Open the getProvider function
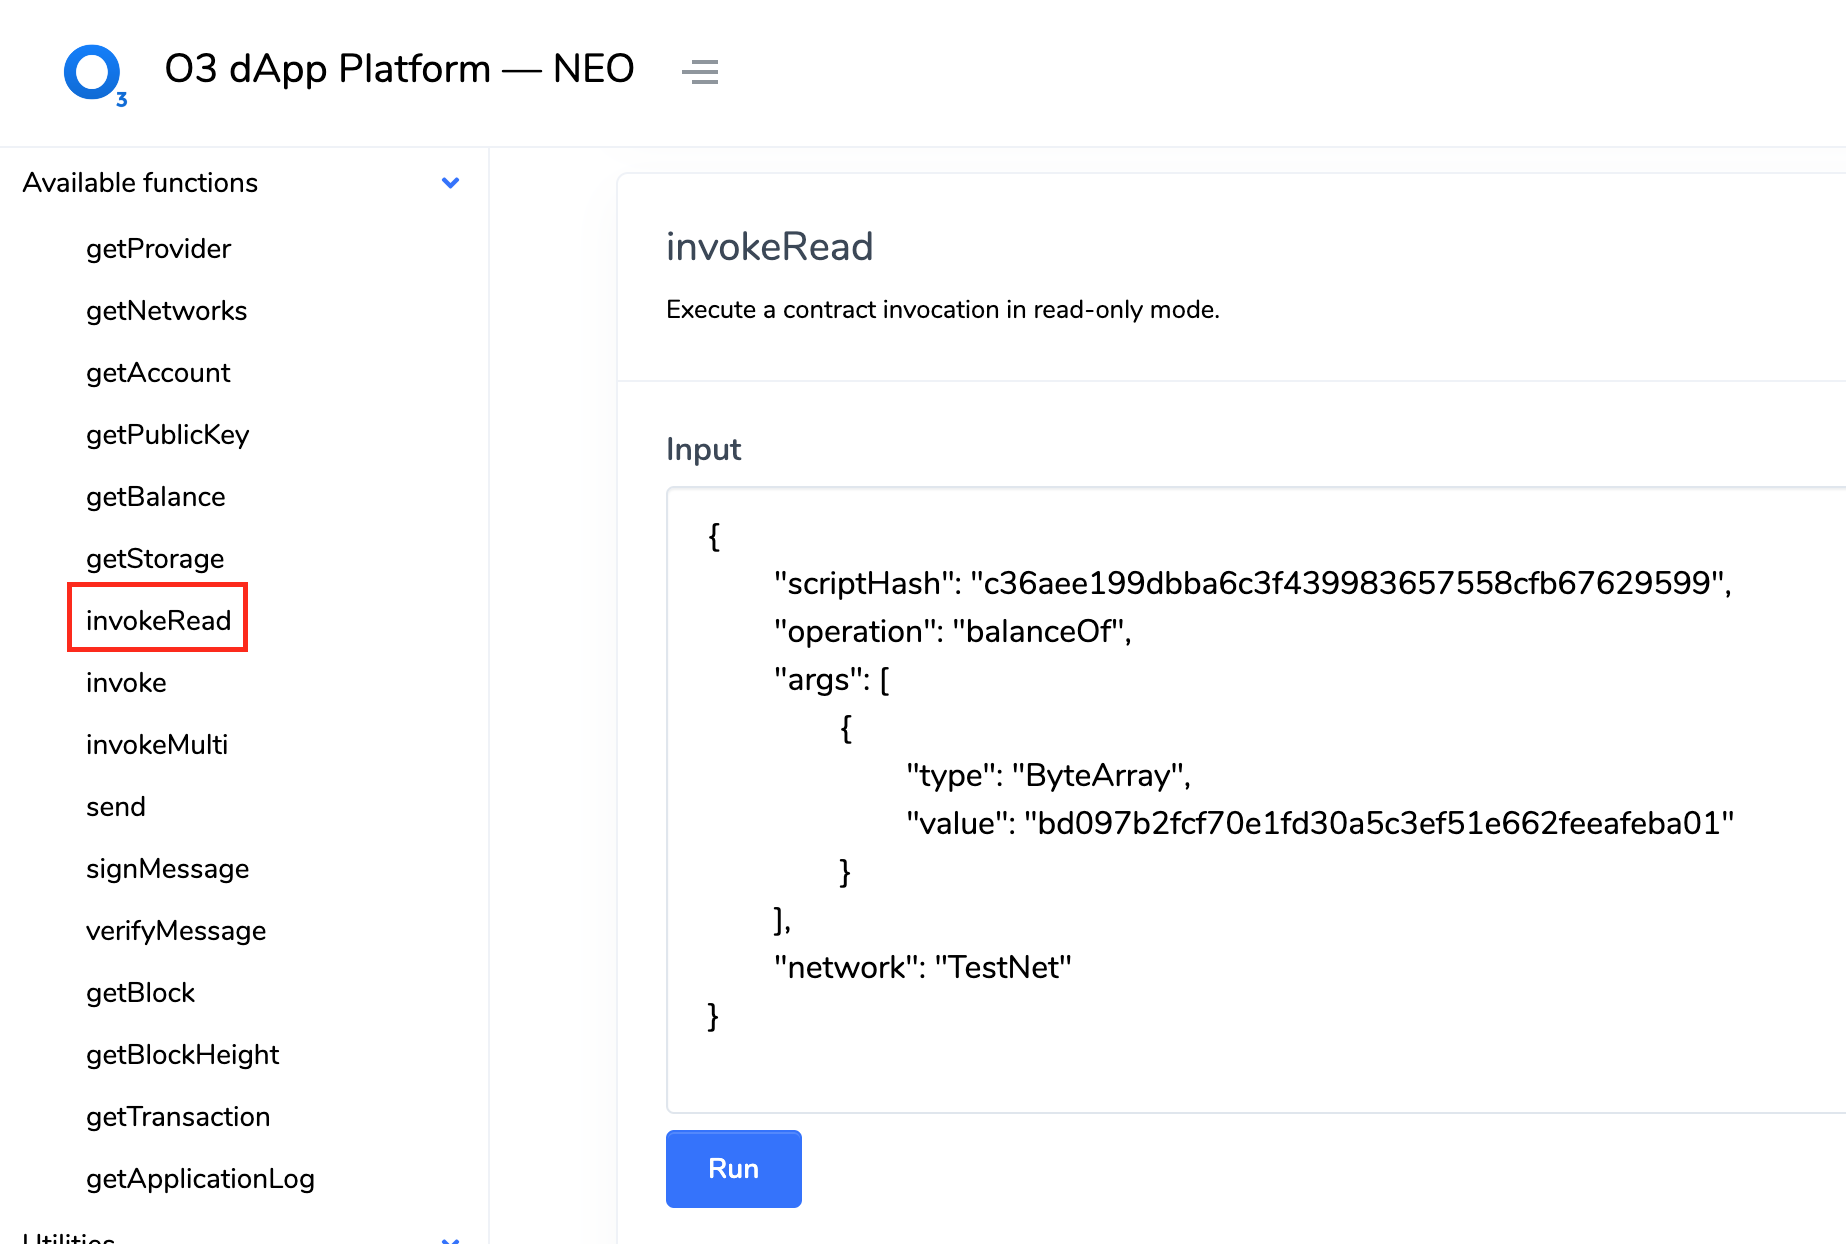The height and width of the screenshot is (1244, 1846). (158, 249)
